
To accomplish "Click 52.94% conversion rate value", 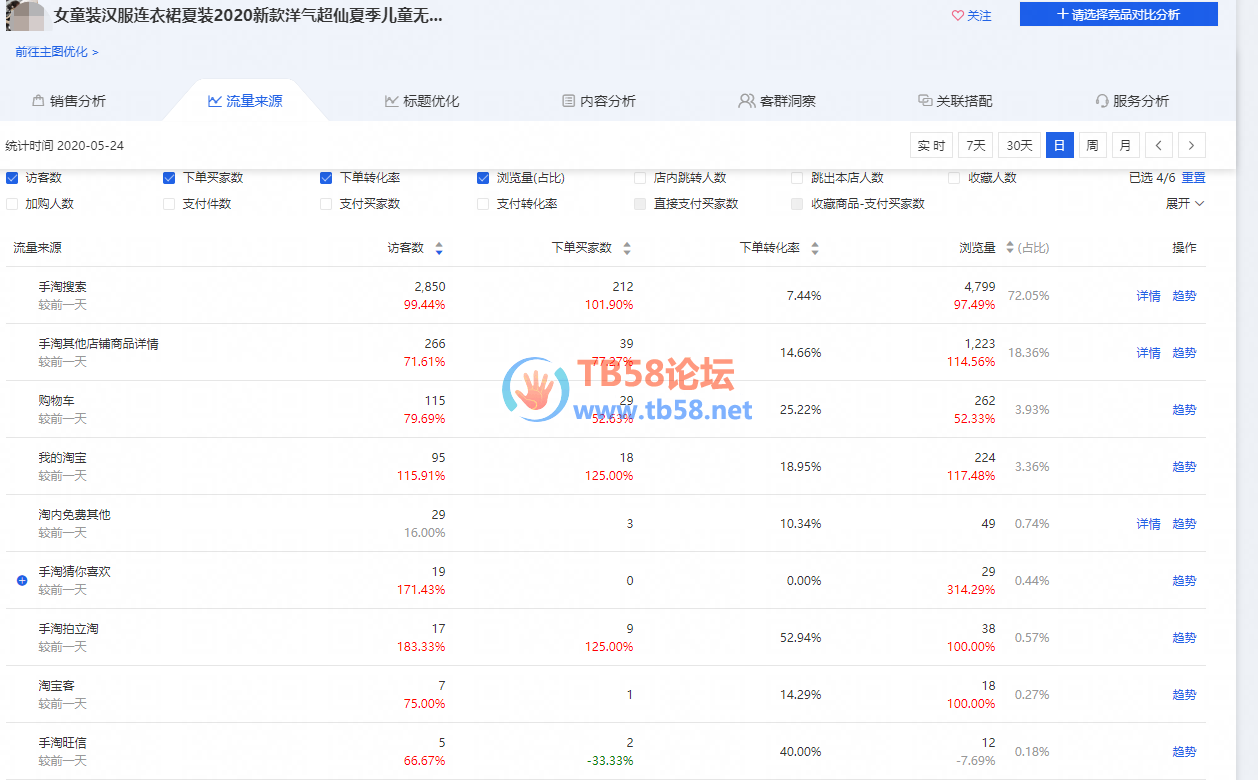I will (x=801, y=638).
